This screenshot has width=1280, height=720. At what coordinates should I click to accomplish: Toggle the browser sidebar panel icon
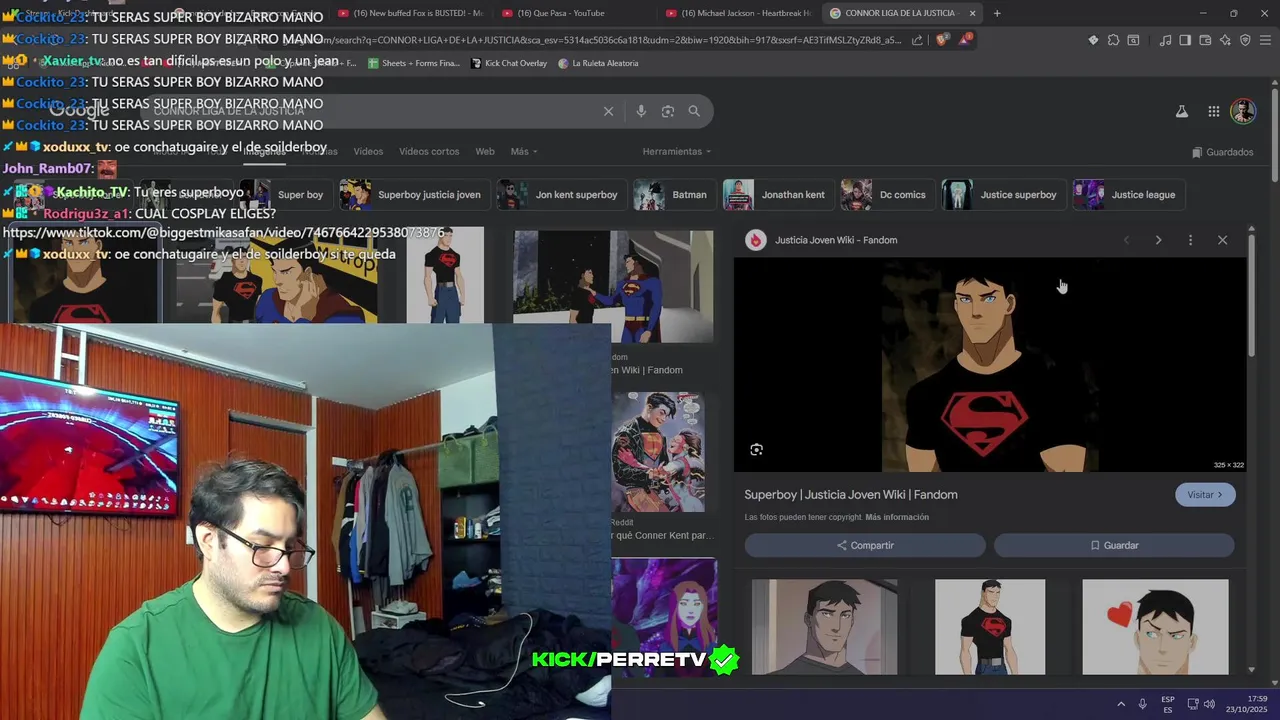pos(1185,40)
